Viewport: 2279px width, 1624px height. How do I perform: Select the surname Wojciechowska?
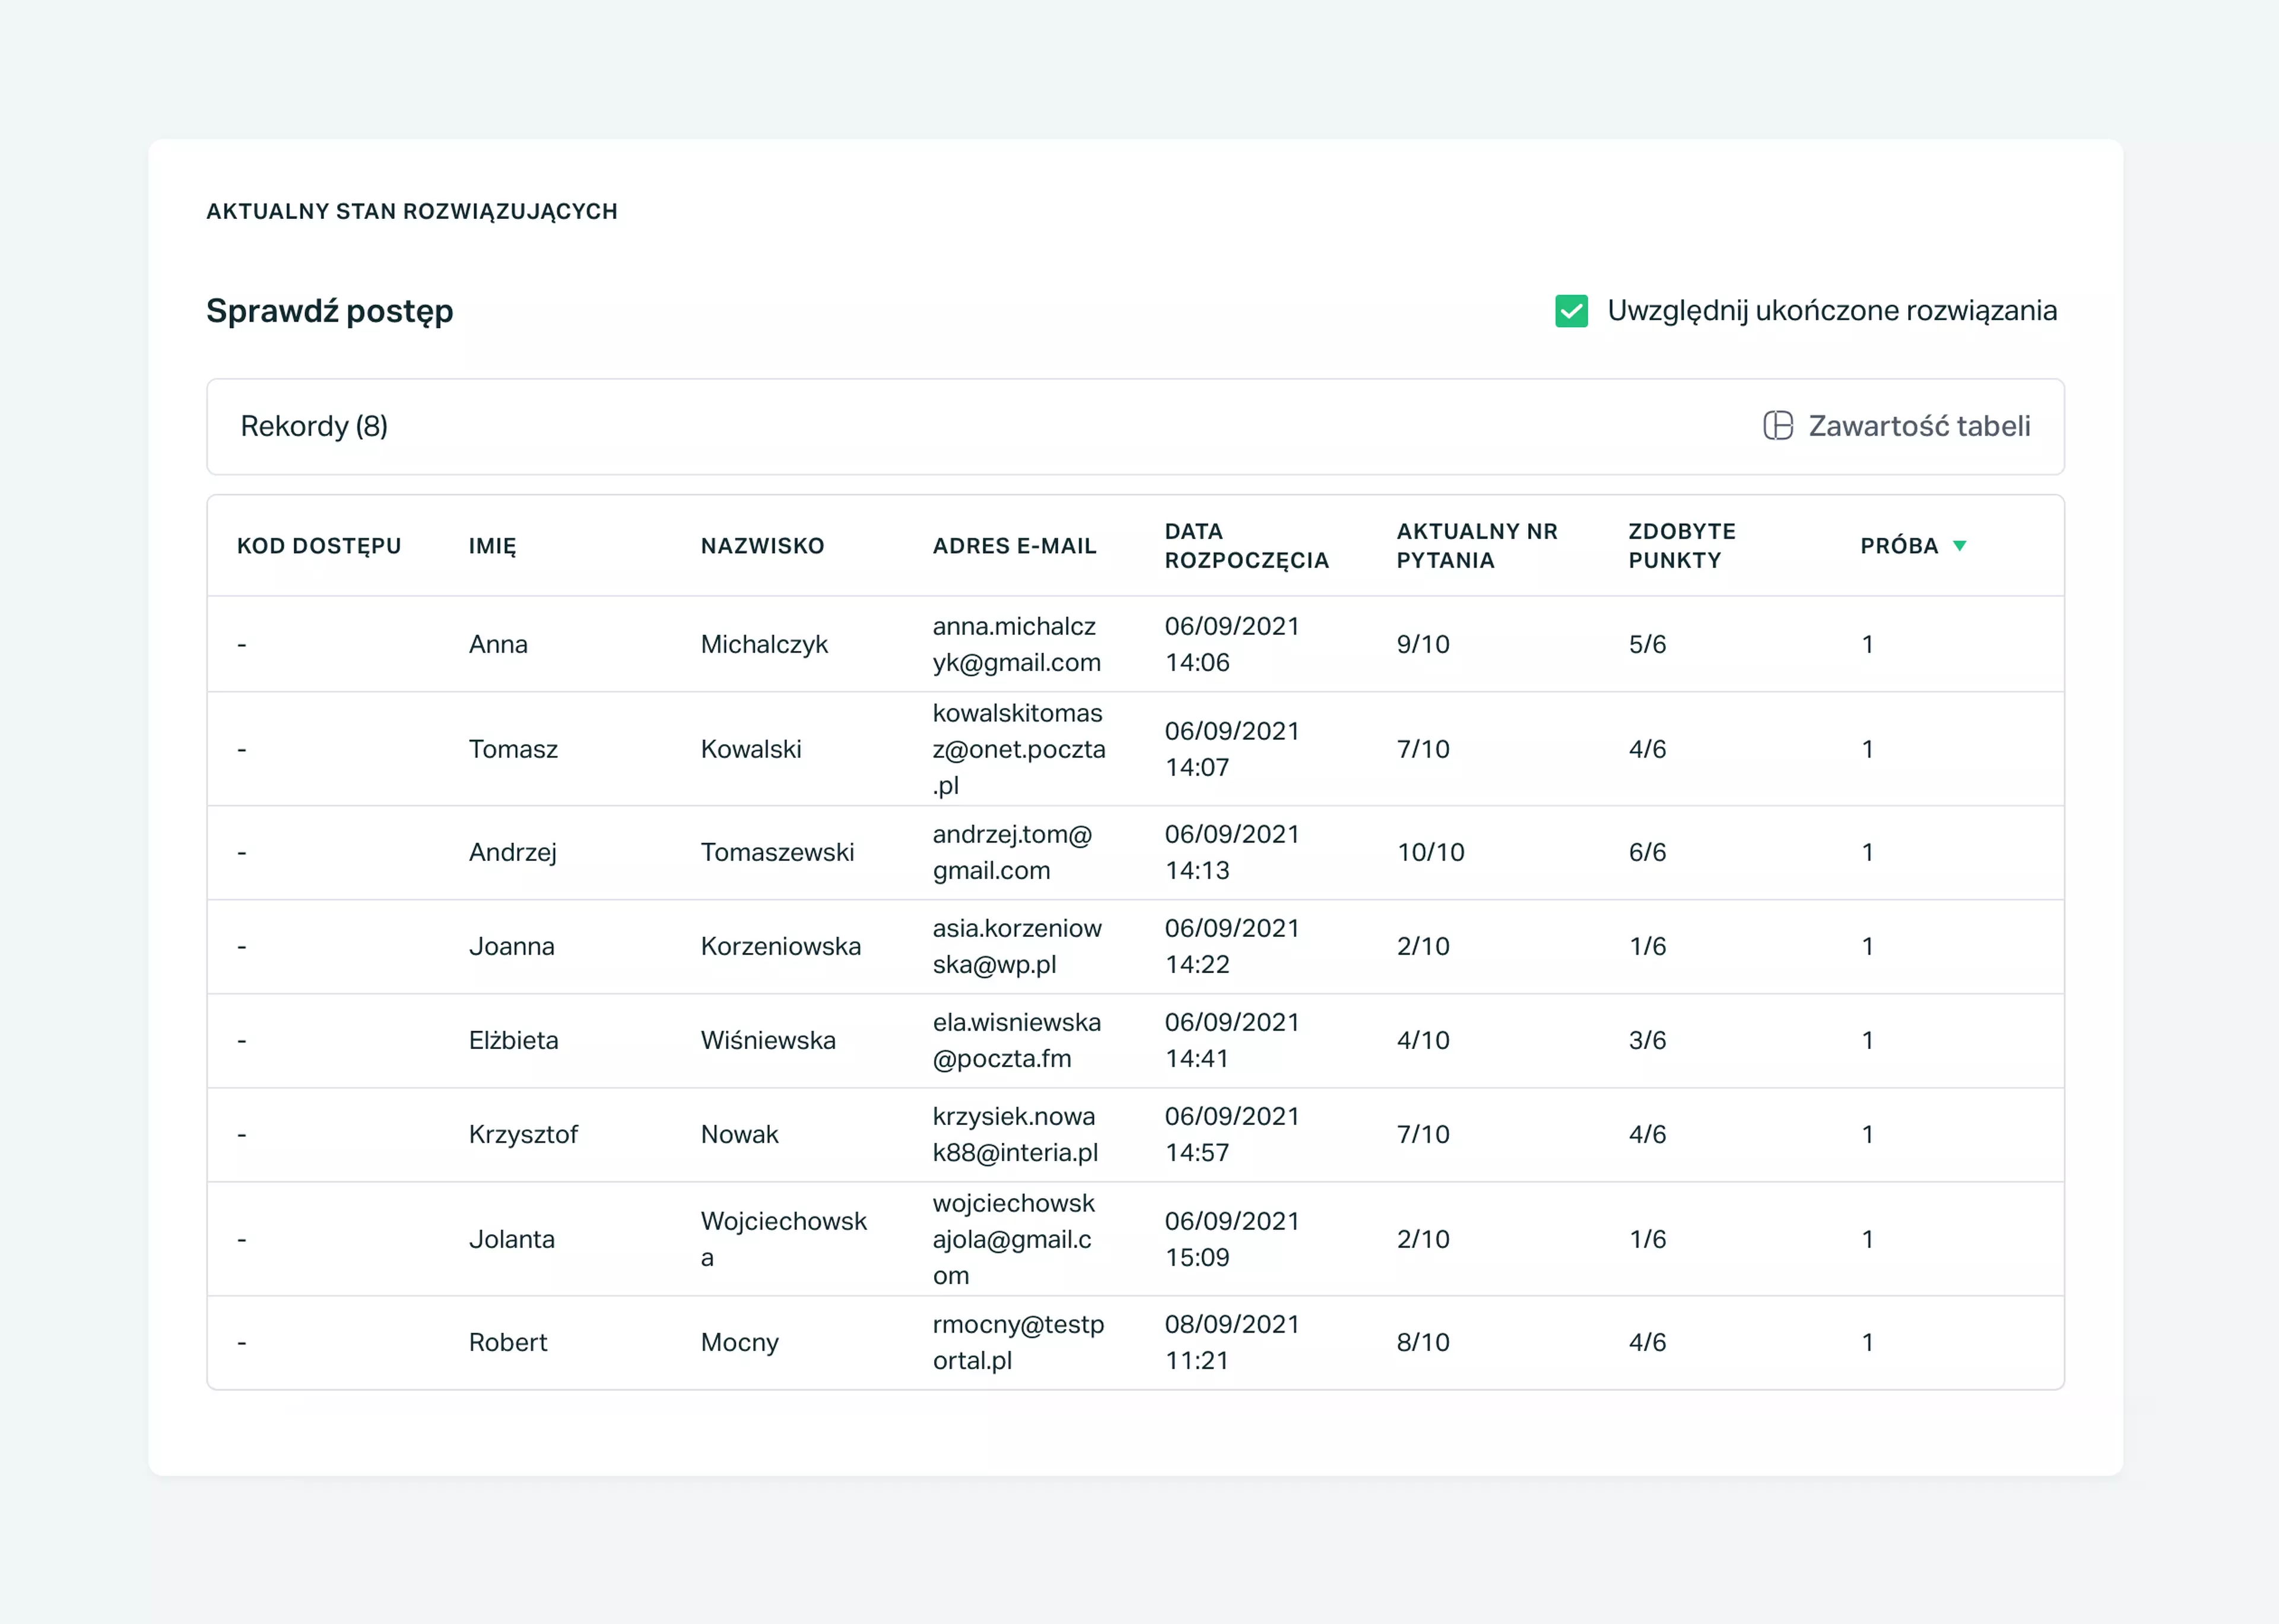coord(783,1239)
